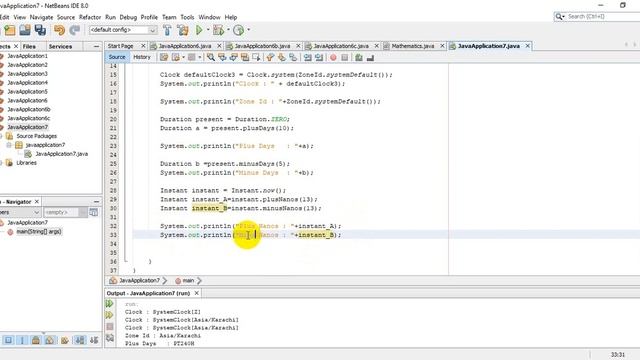
Task: Click the Uncomment code editor icon
Action: 370,58
